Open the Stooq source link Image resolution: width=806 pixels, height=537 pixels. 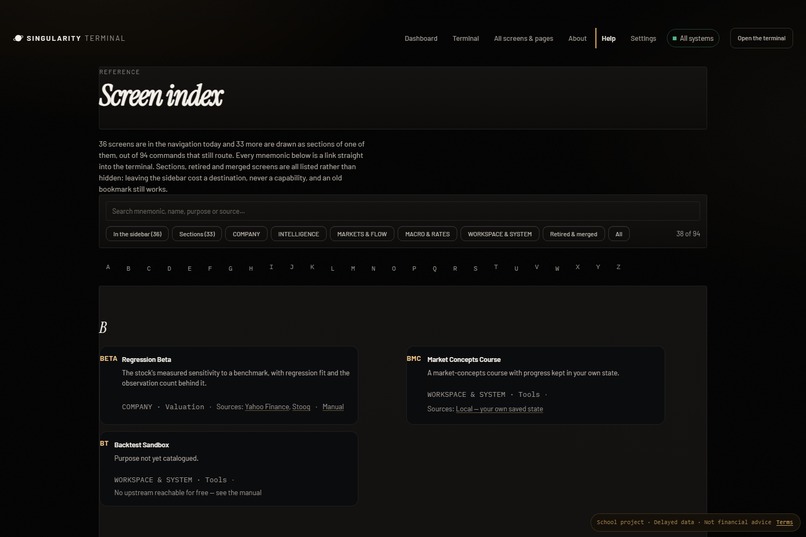[301, 407]
